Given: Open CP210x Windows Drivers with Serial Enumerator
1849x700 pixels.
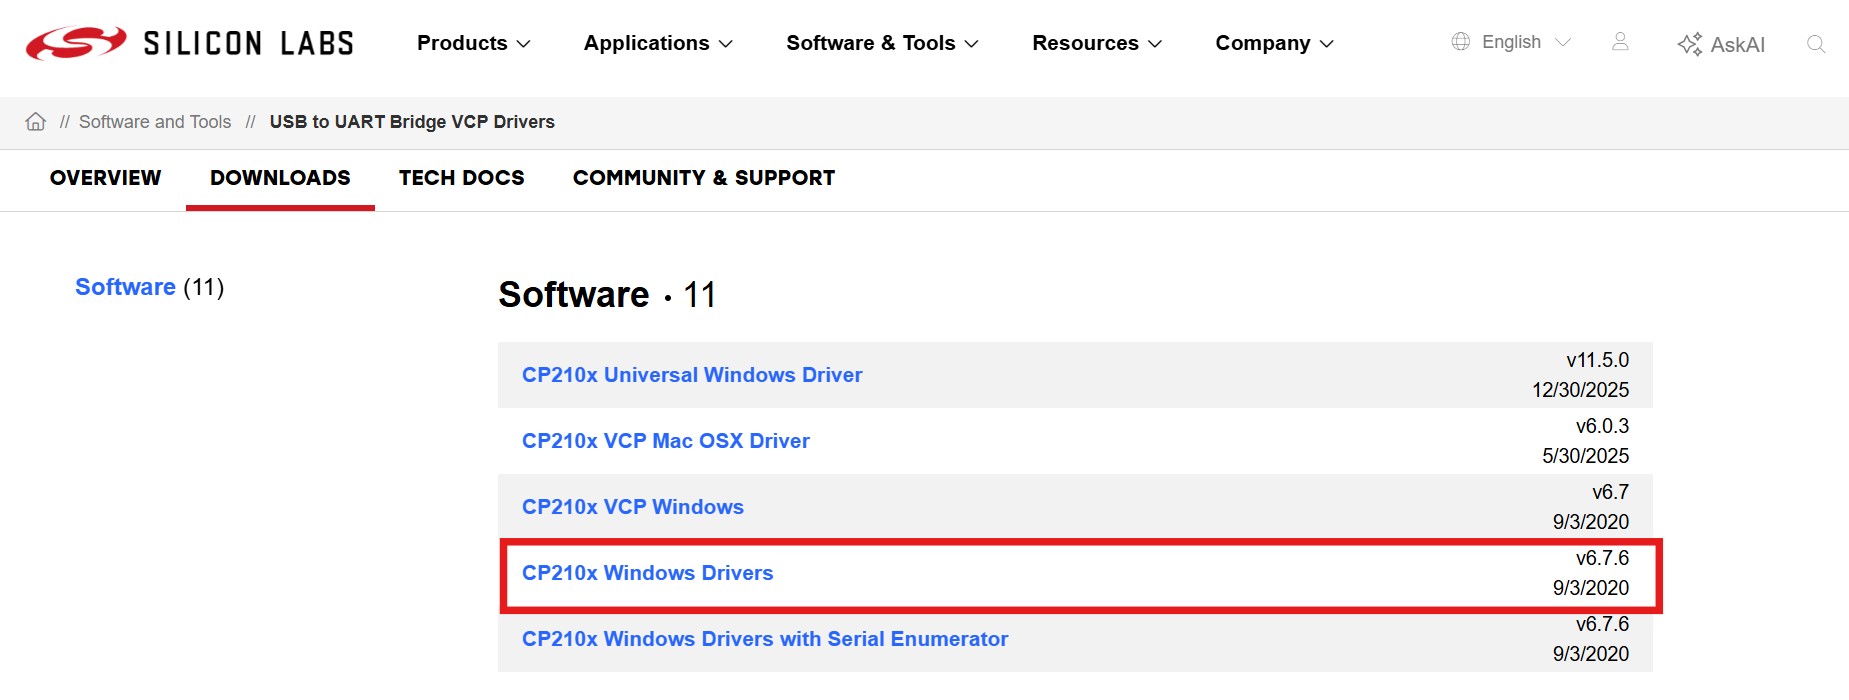Looking at the screenshot, I should 765,639.
